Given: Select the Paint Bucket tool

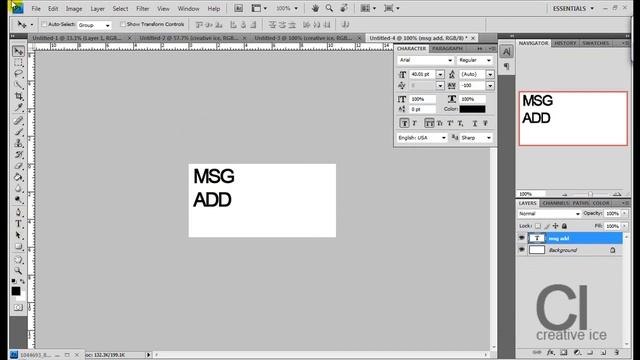Looking at the screenshot, I should pyautogui.click(x=18, y=177).
